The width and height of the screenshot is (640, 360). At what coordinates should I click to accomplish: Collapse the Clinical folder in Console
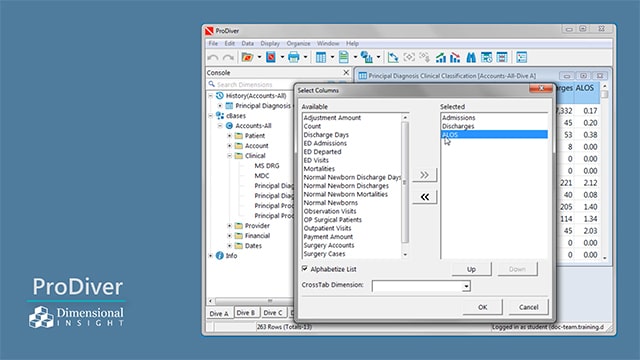click(229, 156)
